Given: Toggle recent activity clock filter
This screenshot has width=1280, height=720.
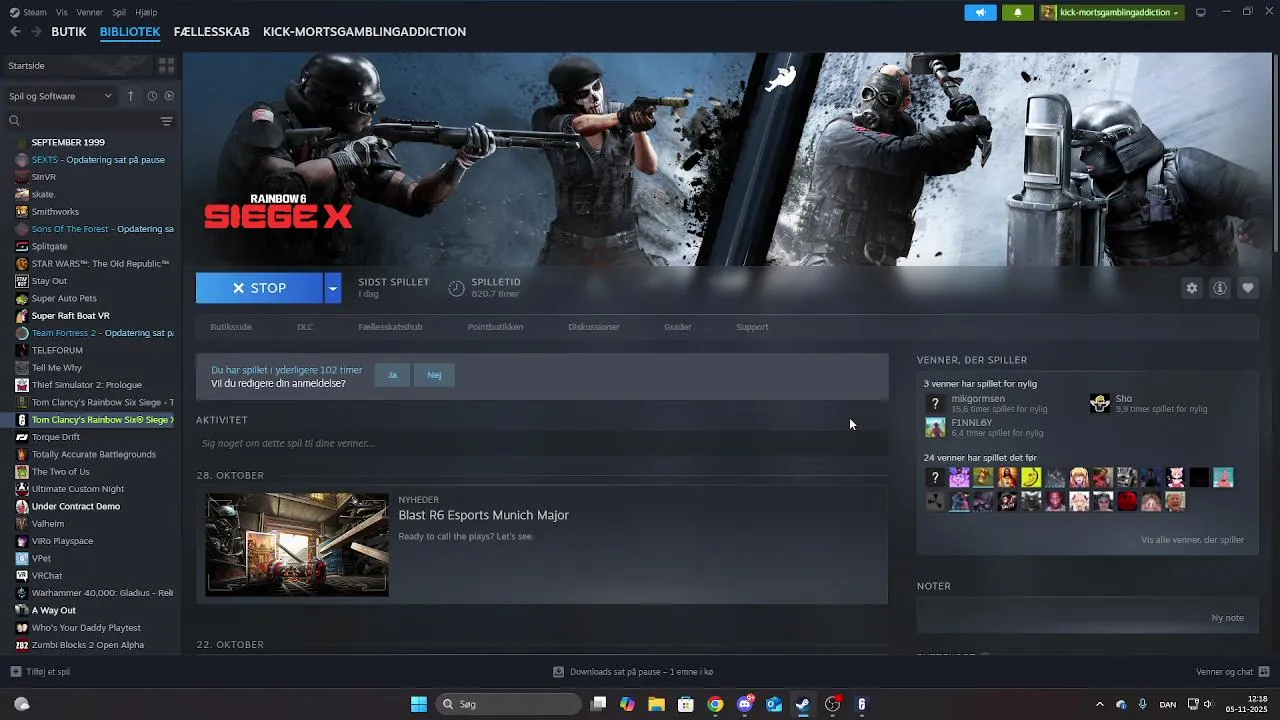Looking at the screenshot, I should (x=152, y=96).
